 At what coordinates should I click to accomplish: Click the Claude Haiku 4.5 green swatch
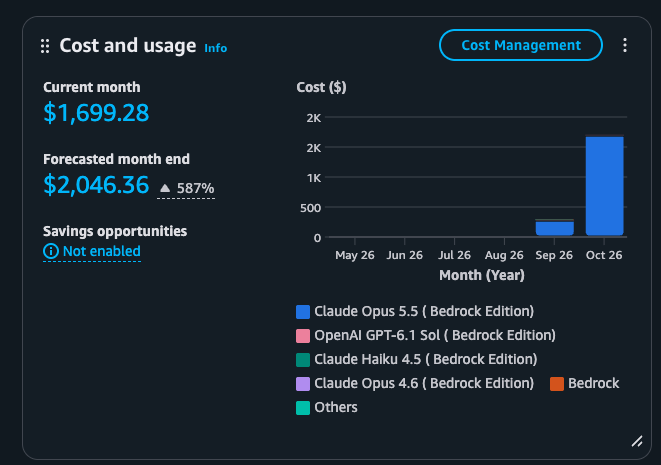[x=303, y=360]
